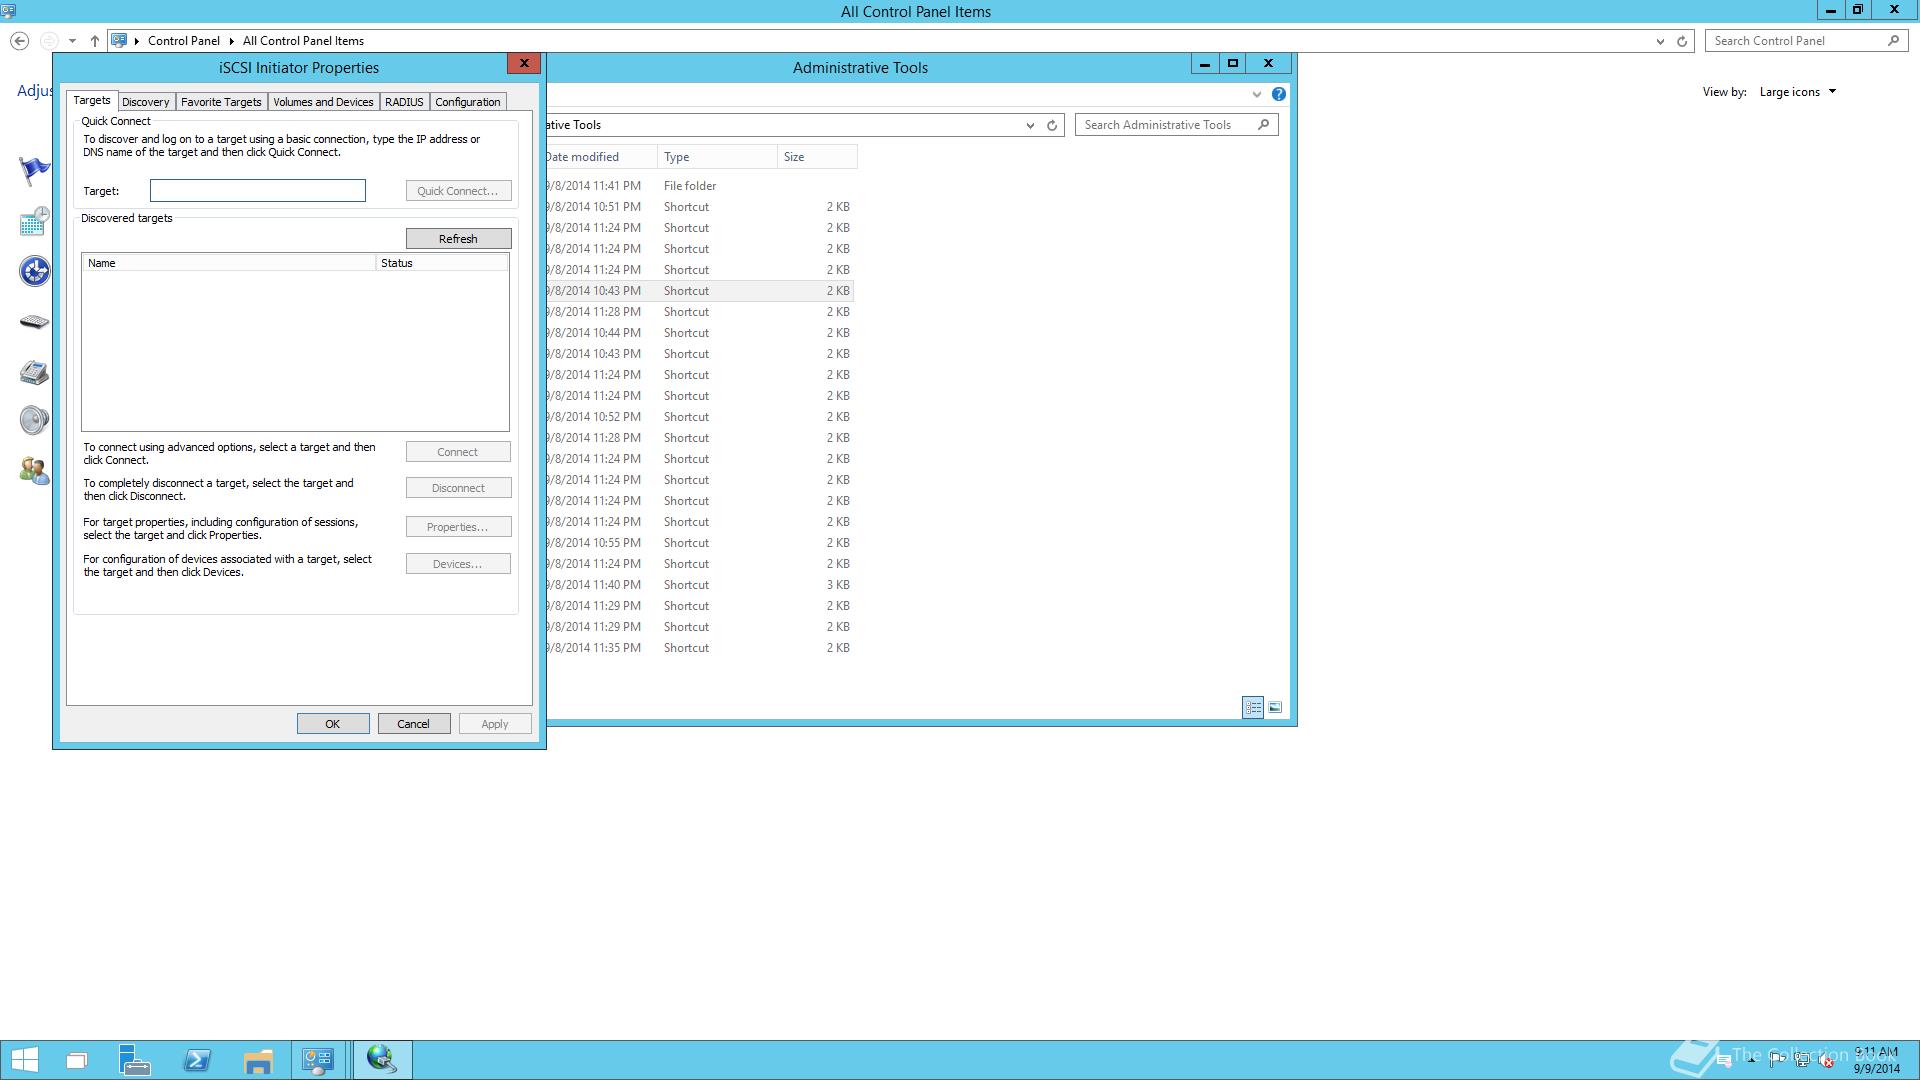
Task: Click Refresh in Discovered targets
Action: 458,239
